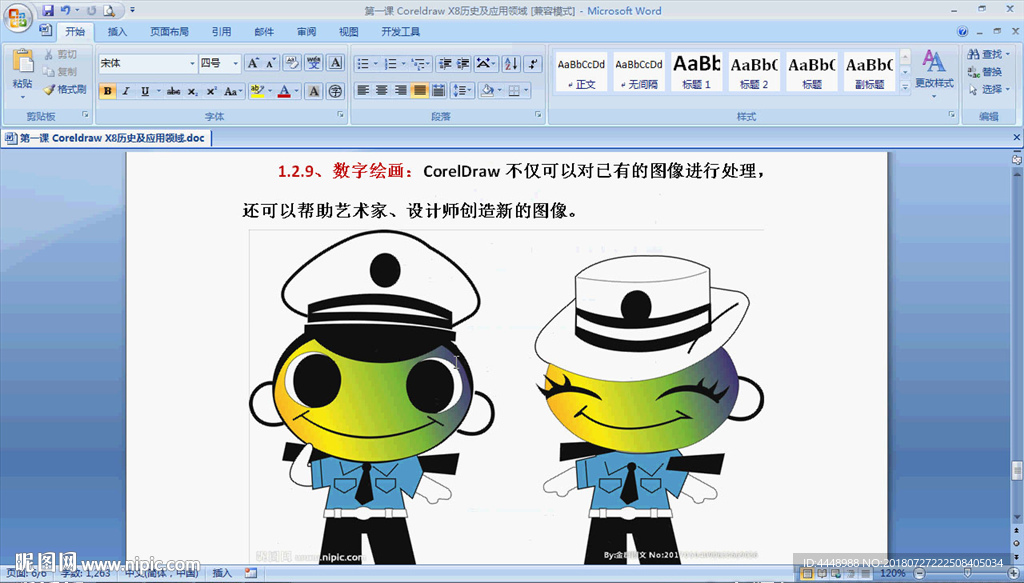Insert an enclosed character (circled 字)
1024x583 pixels.
point(336,91)
